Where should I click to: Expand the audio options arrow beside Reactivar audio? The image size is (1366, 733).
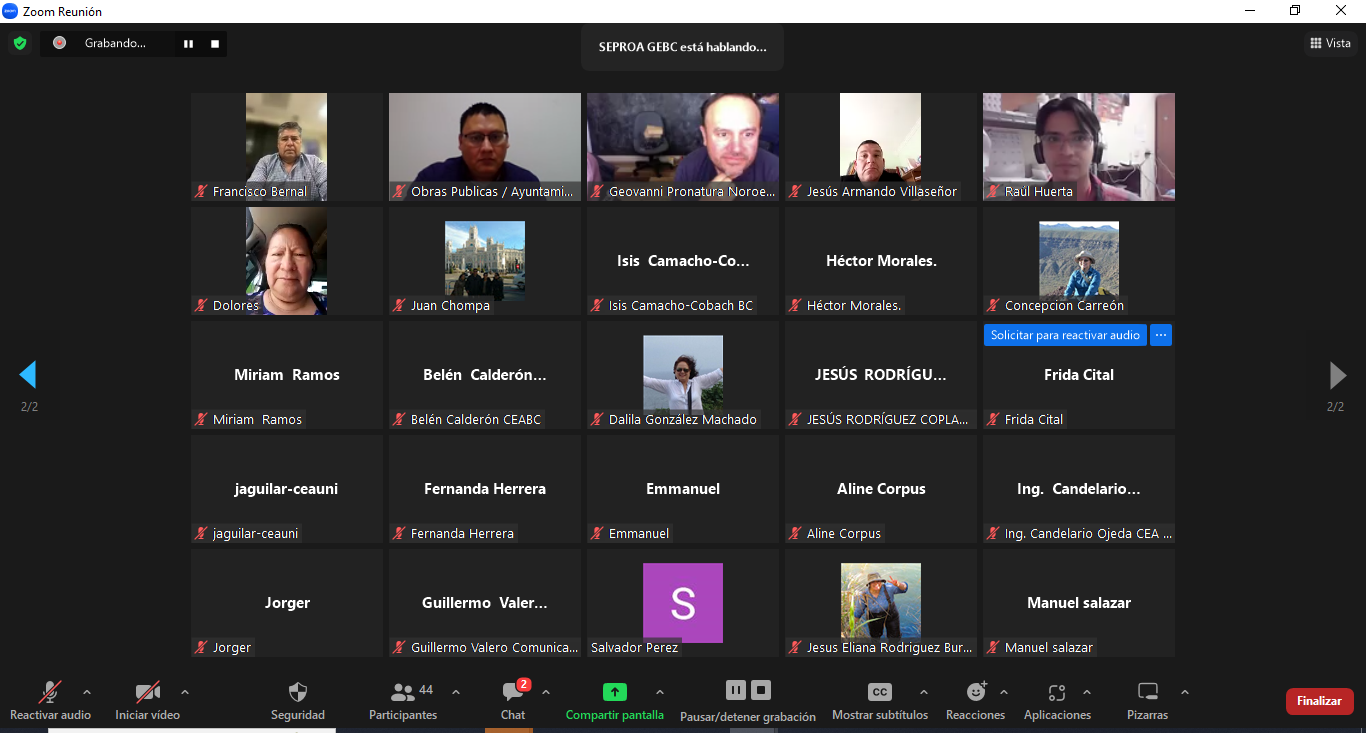[x=87, y=692]
